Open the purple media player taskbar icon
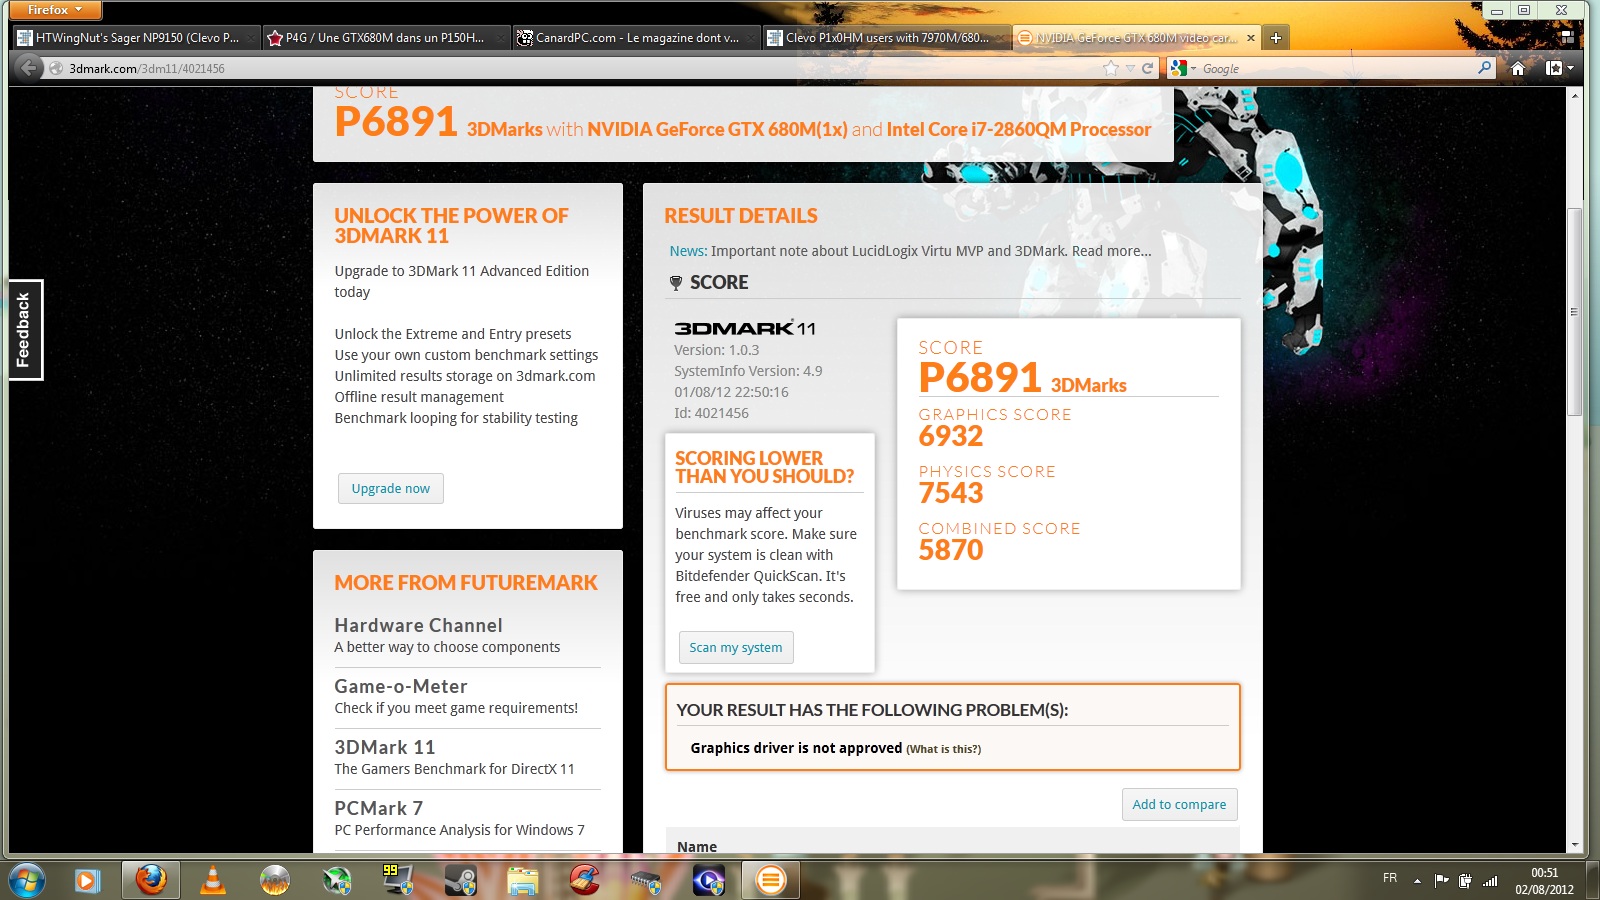Viewport: 1600px width, 900px height. coord(708,881)
